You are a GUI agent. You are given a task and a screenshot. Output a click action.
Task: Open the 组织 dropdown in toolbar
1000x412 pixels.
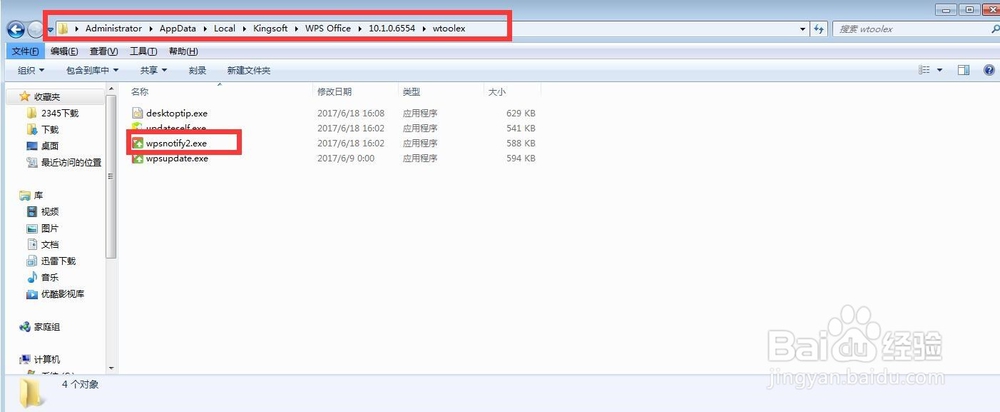[31, 70]
